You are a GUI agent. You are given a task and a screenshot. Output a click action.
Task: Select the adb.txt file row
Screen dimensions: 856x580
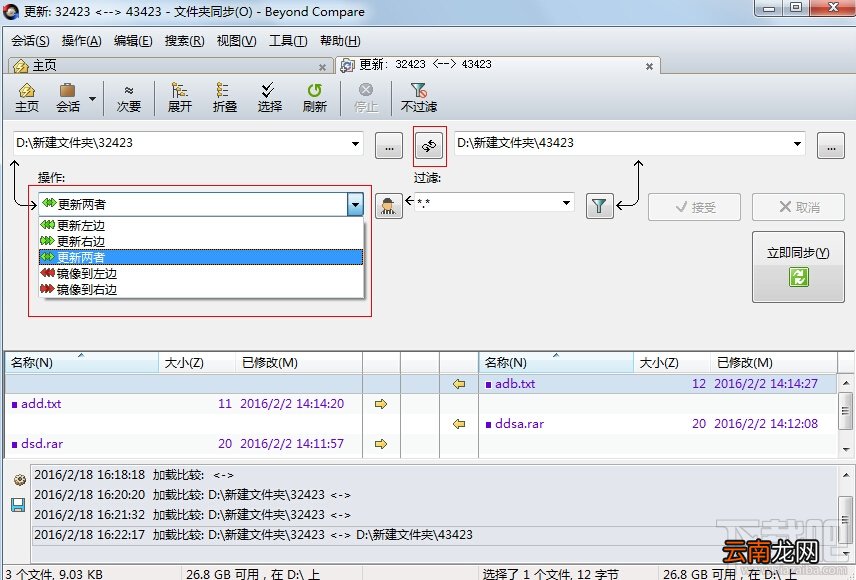(658, 384)
